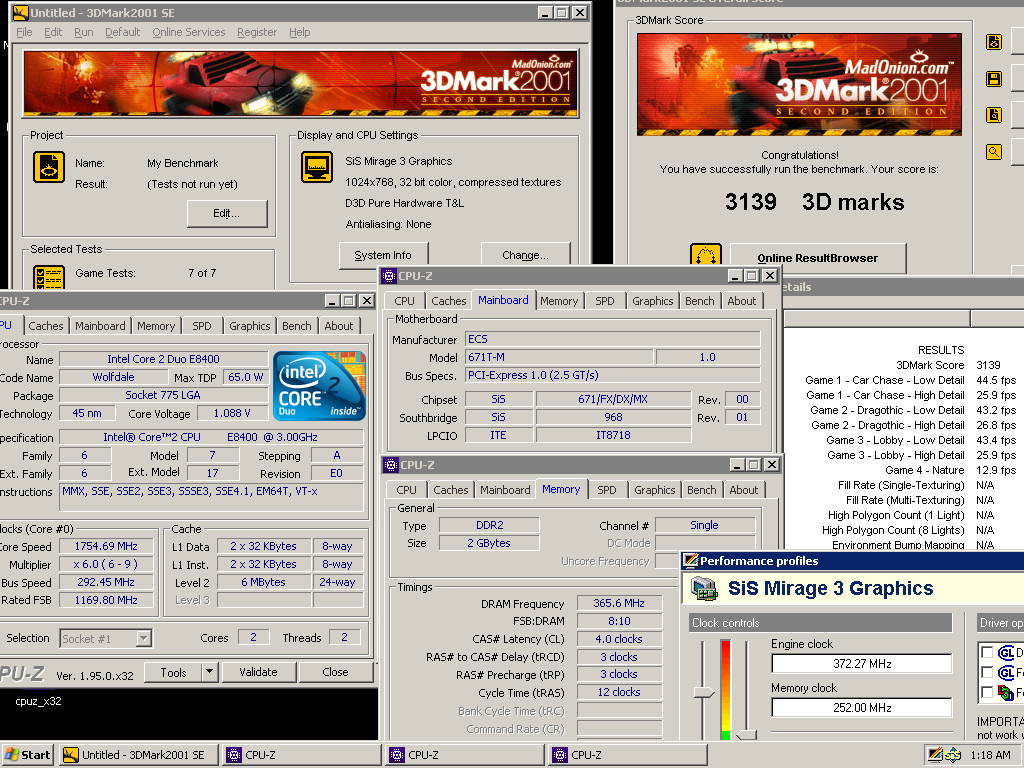Open the File menu in 3DMark2001
1024x768 pixels.
(24, 32)
